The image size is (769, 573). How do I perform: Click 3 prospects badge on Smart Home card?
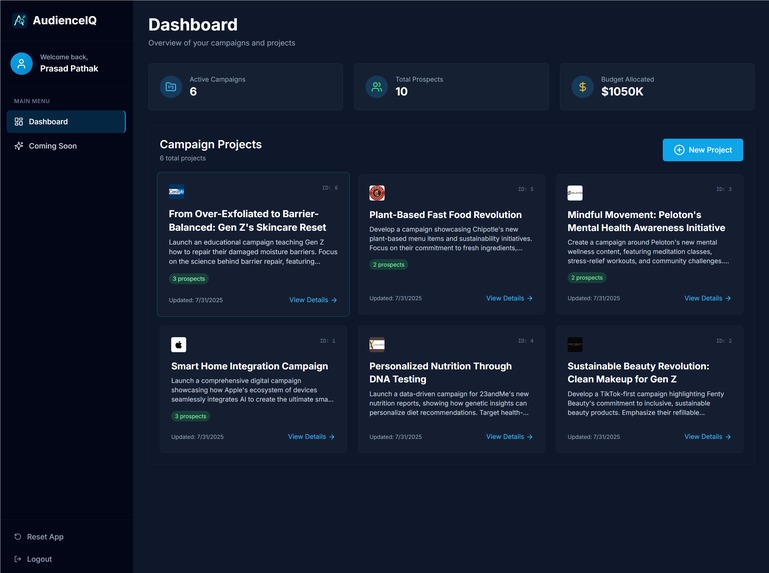click(x=191, y=416)
